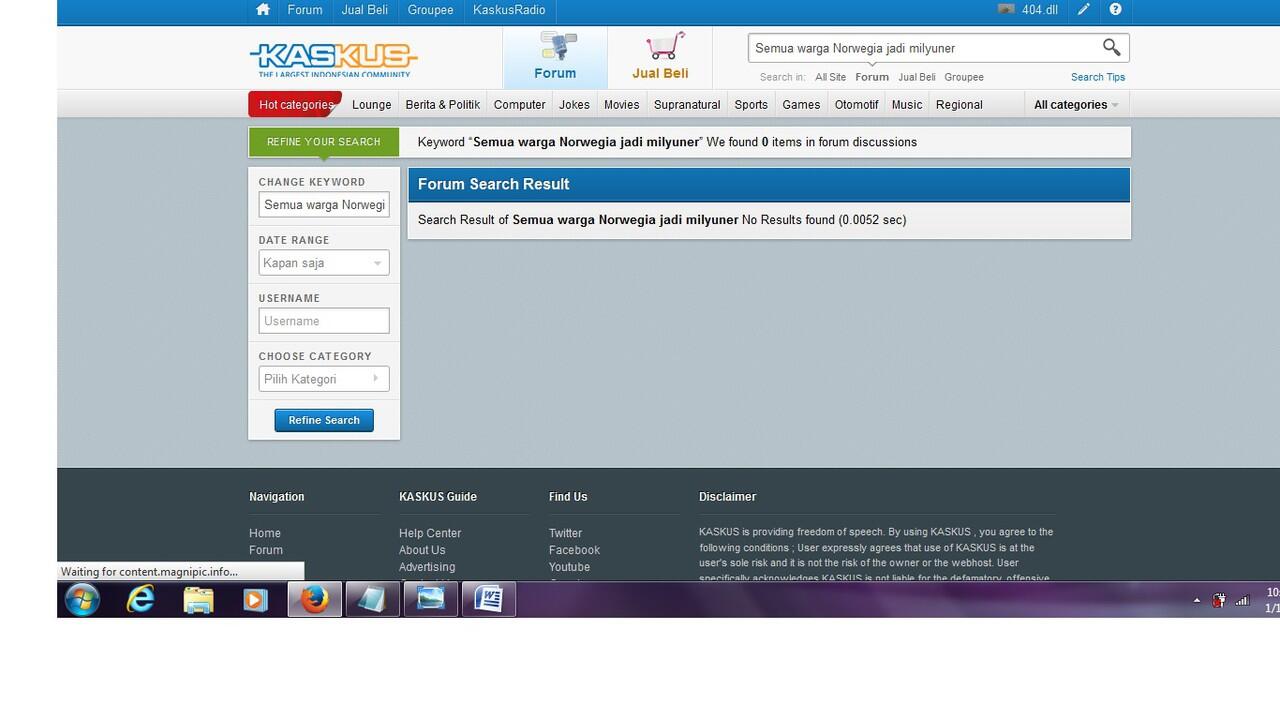Expand the All categories menu

1076,104
